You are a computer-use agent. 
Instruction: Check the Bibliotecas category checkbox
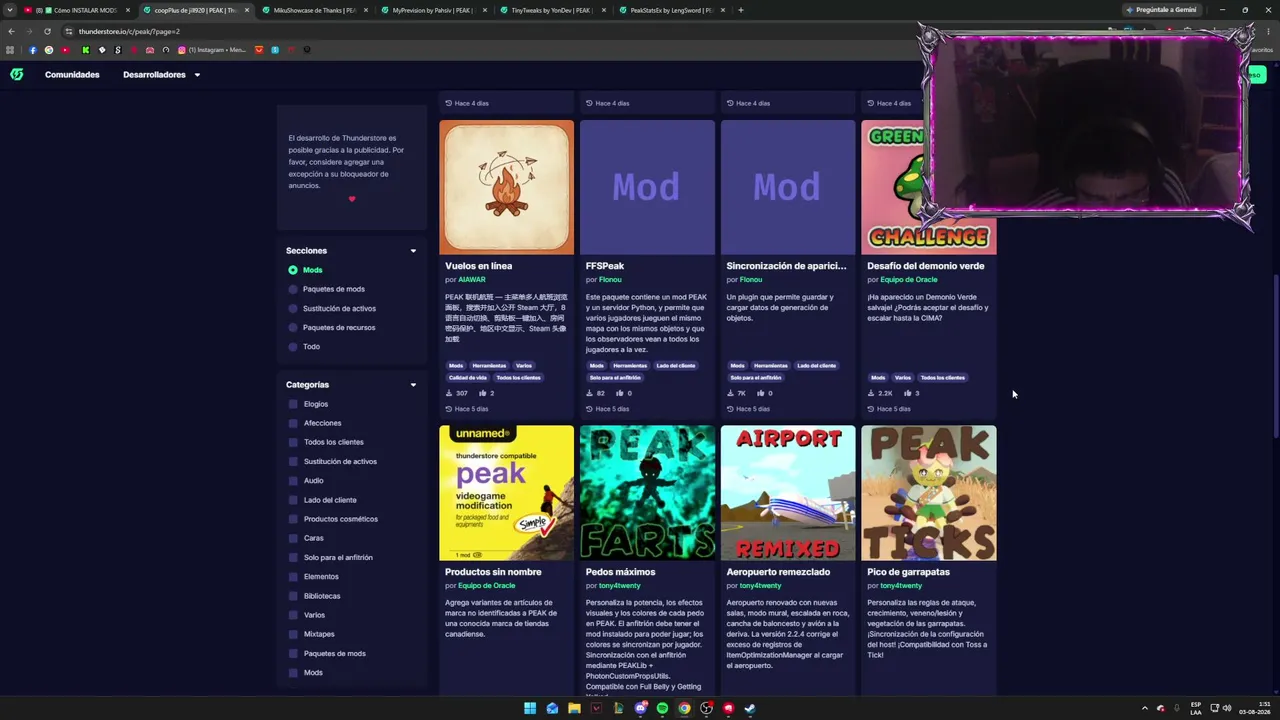[293, 596]
